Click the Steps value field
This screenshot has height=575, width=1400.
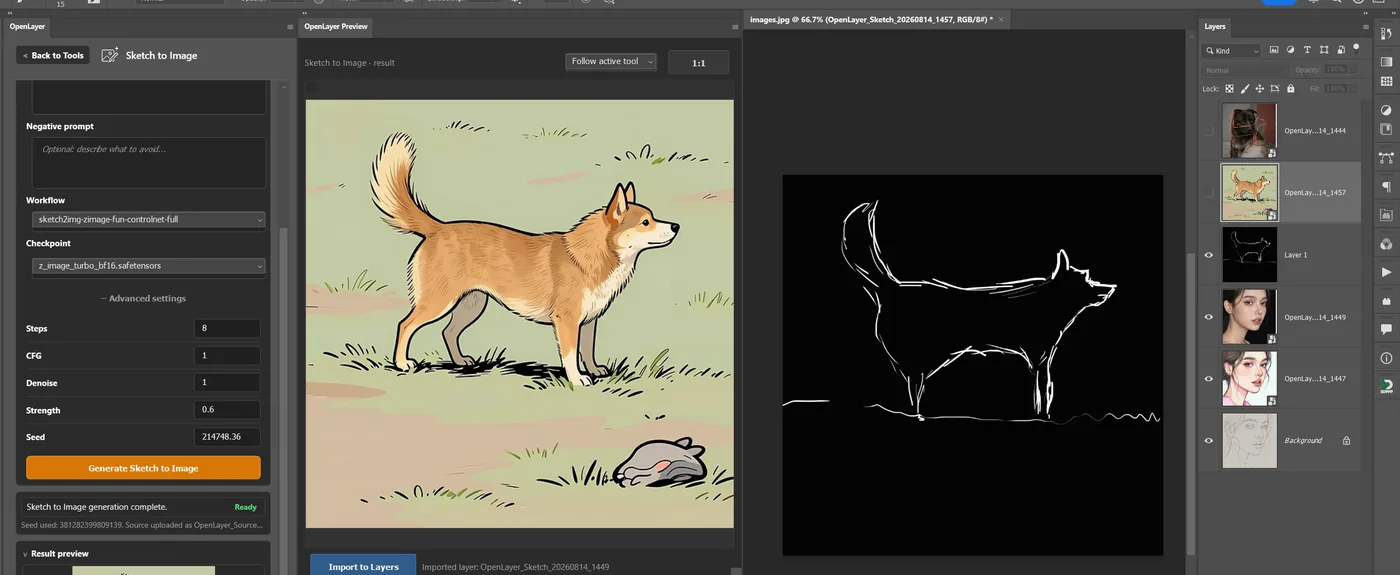click(x=227, y=328)
